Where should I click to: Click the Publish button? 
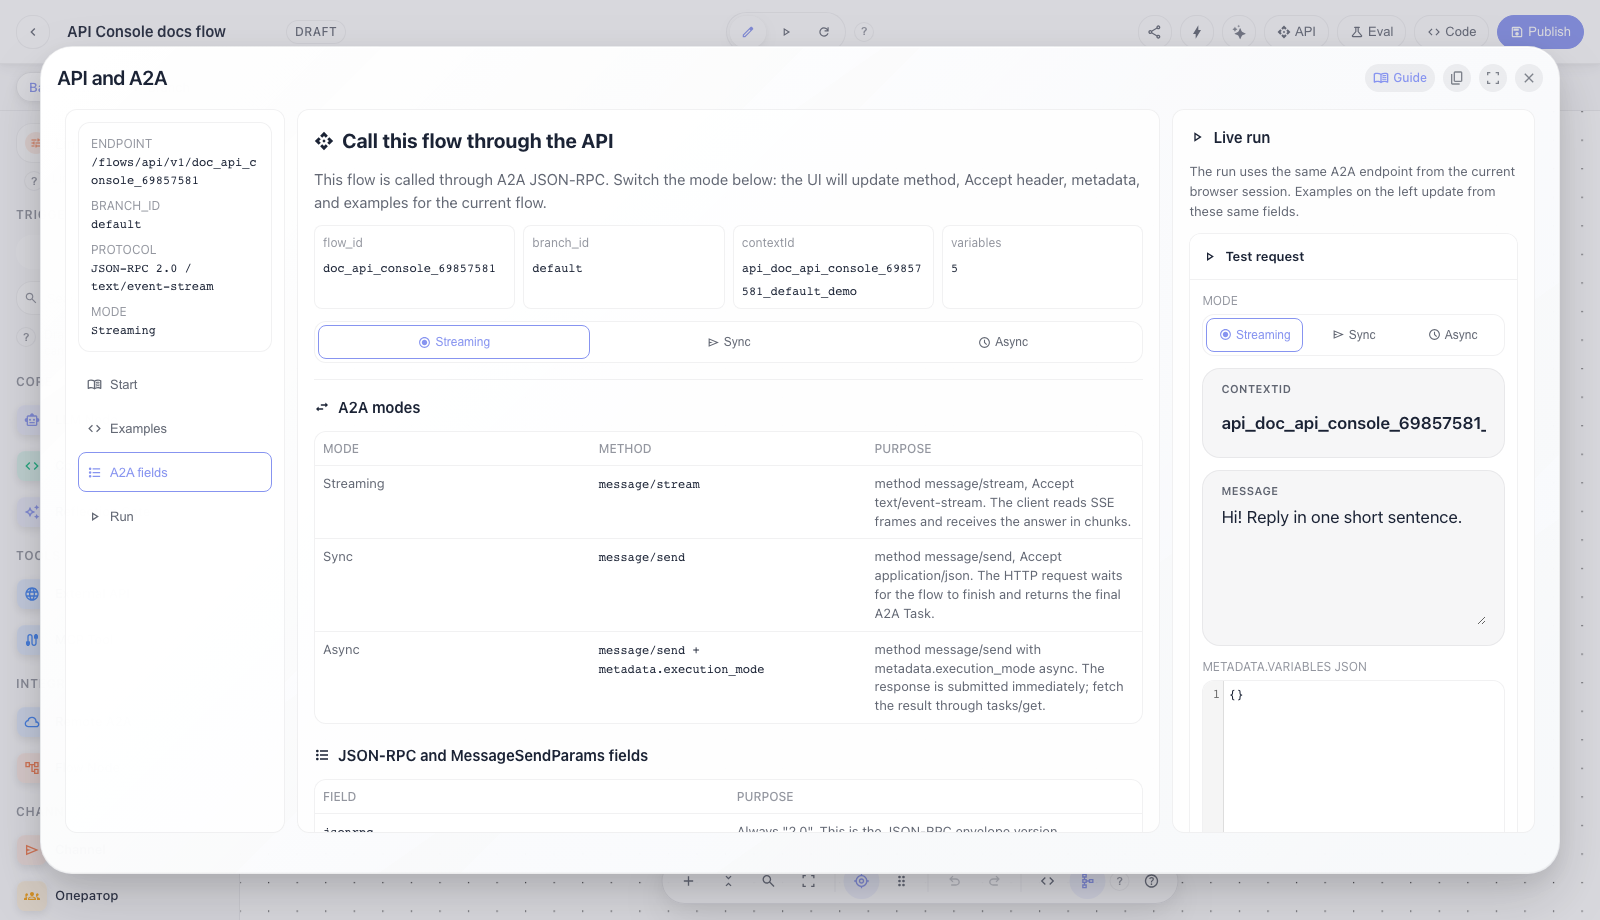pos(1540,32)
